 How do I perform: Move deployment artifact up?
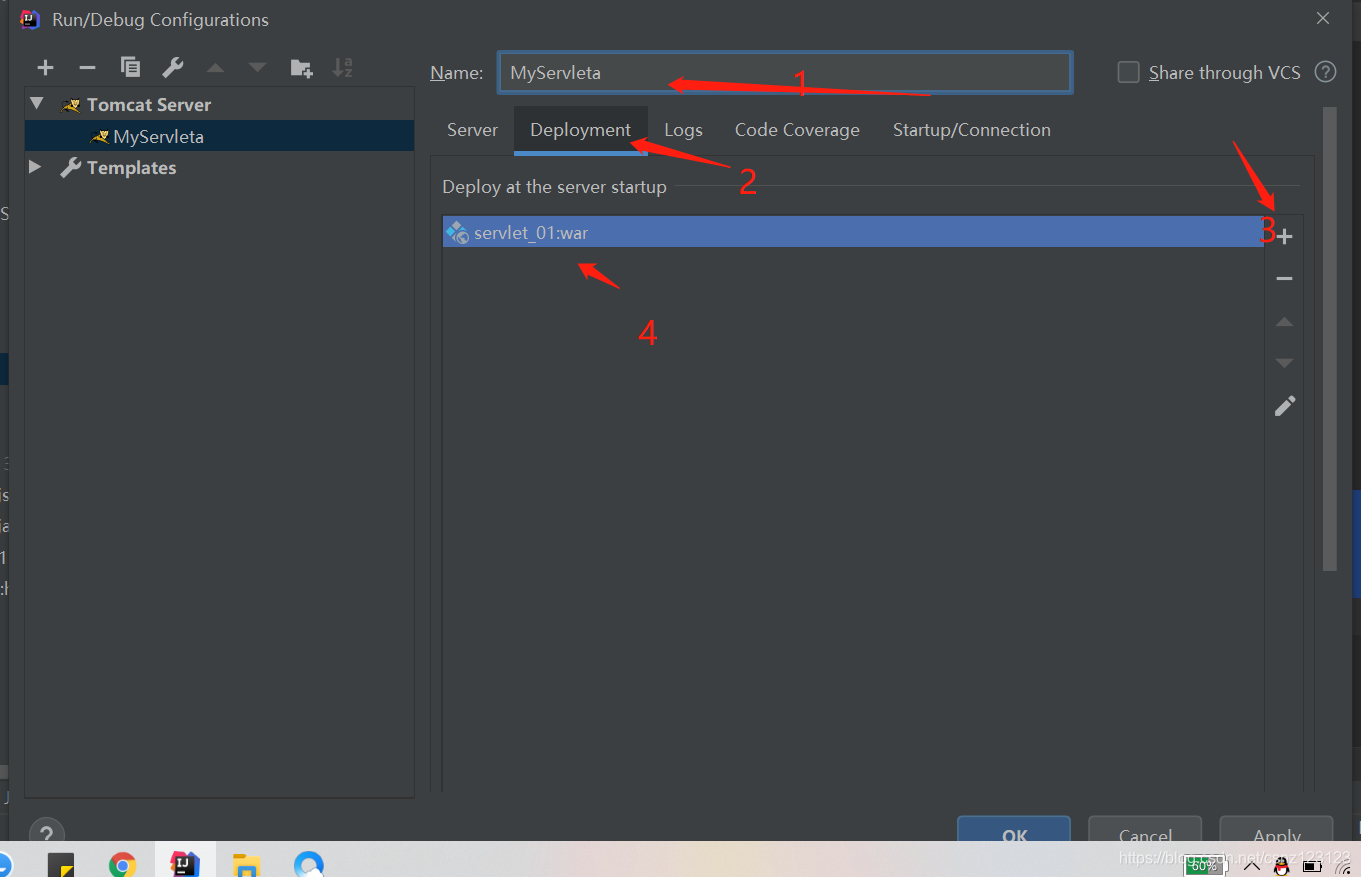1285,322
